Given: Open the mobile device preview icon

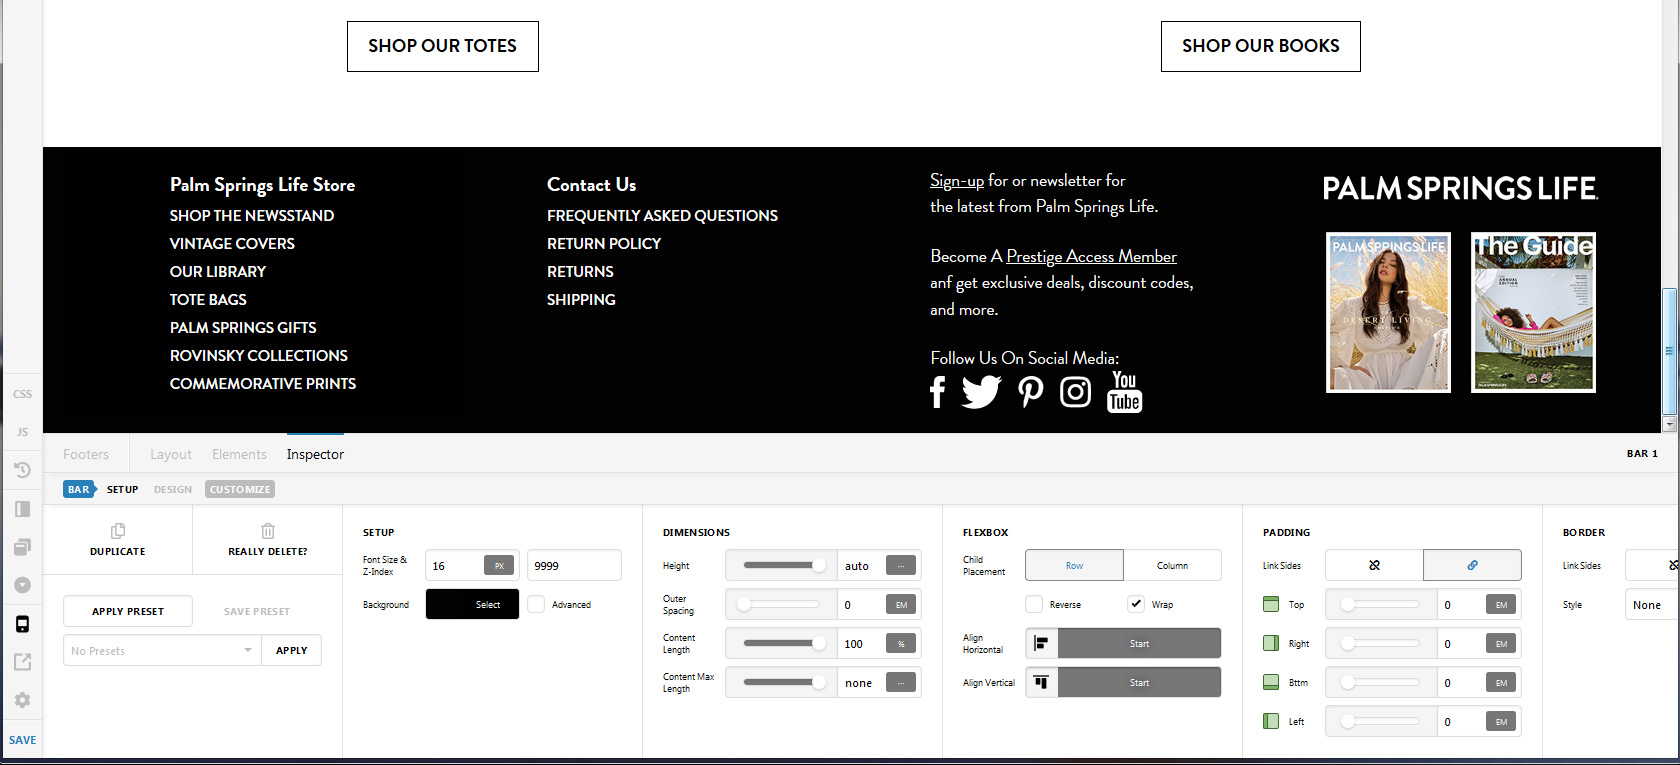Looking at the screenshot, I should [x=22, y=624].
